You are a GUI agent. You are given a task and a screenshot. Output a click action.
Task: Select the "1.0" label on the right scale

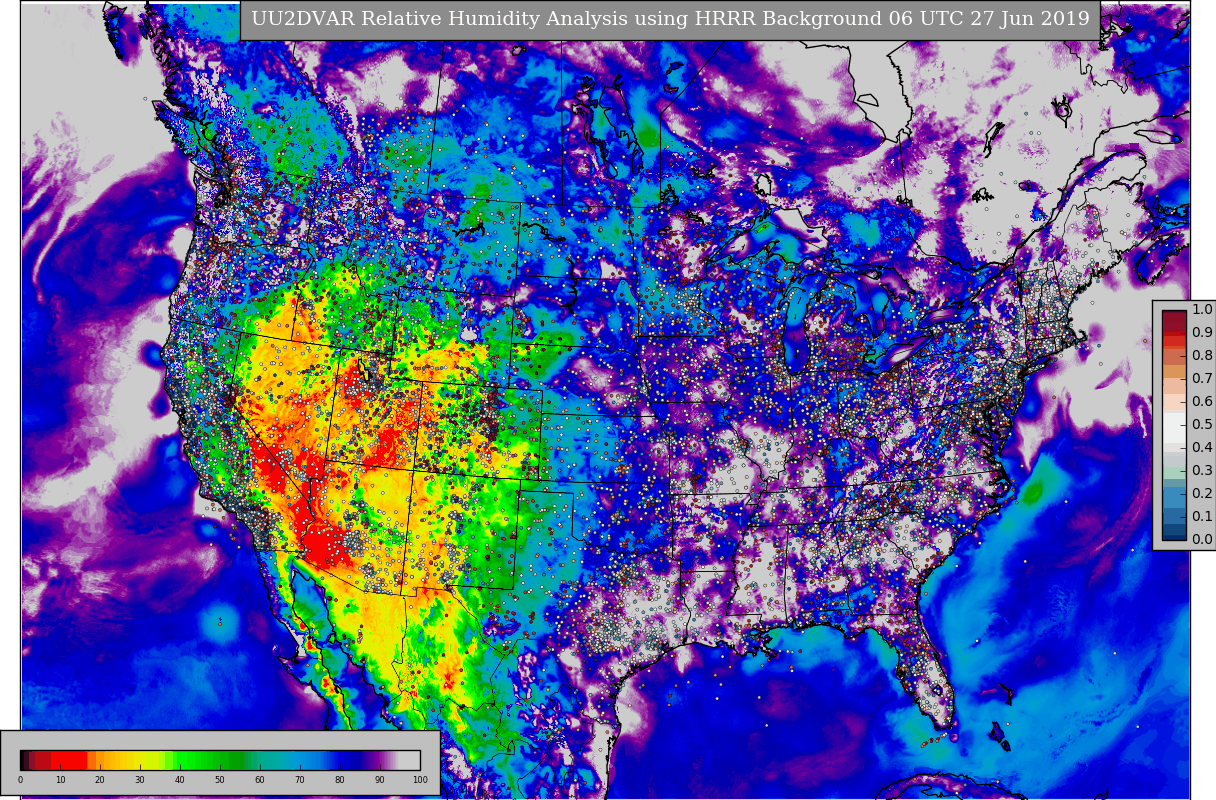1202,310
